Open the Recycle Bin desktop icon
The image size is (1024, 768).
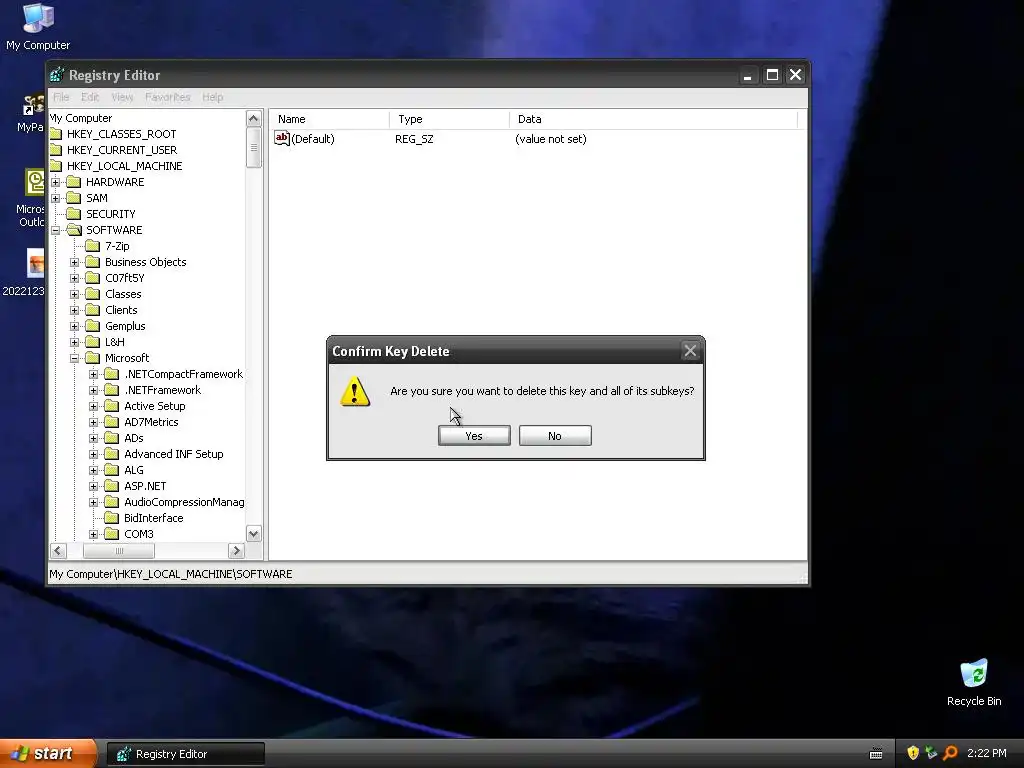pyautogui.click(x=974, y=682)
